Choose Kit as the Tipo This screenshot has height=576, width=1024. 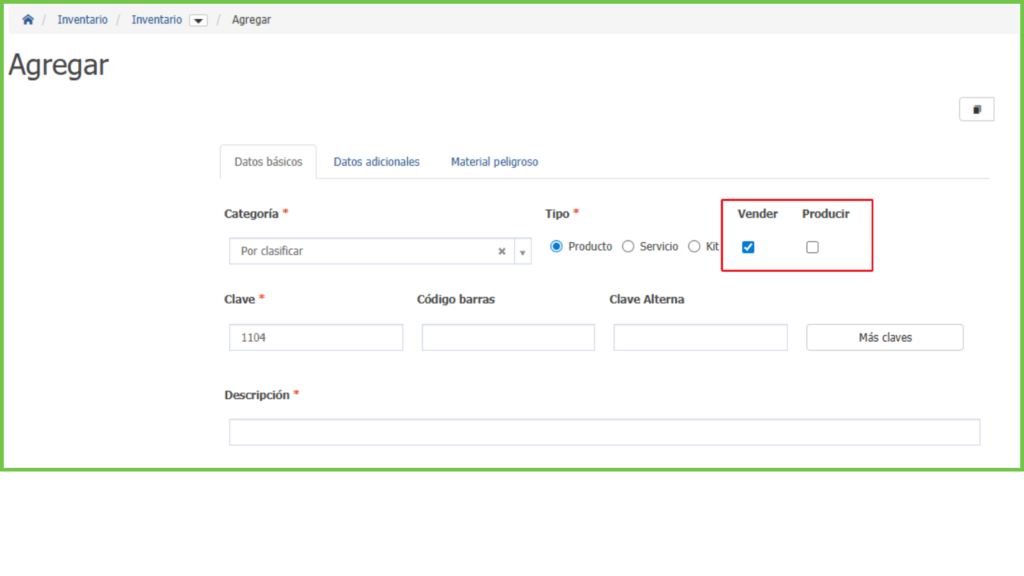click(694, 247)
